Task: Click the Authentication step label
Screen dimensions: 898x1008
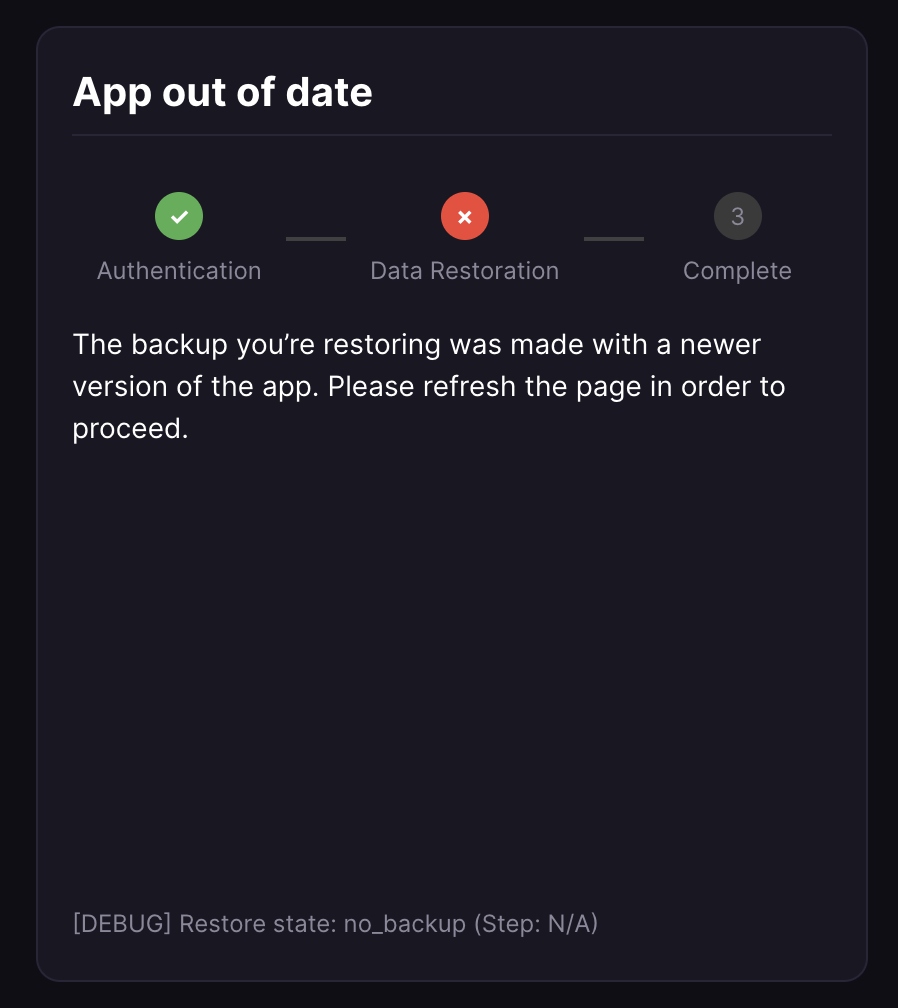Action: coord(179,271)
